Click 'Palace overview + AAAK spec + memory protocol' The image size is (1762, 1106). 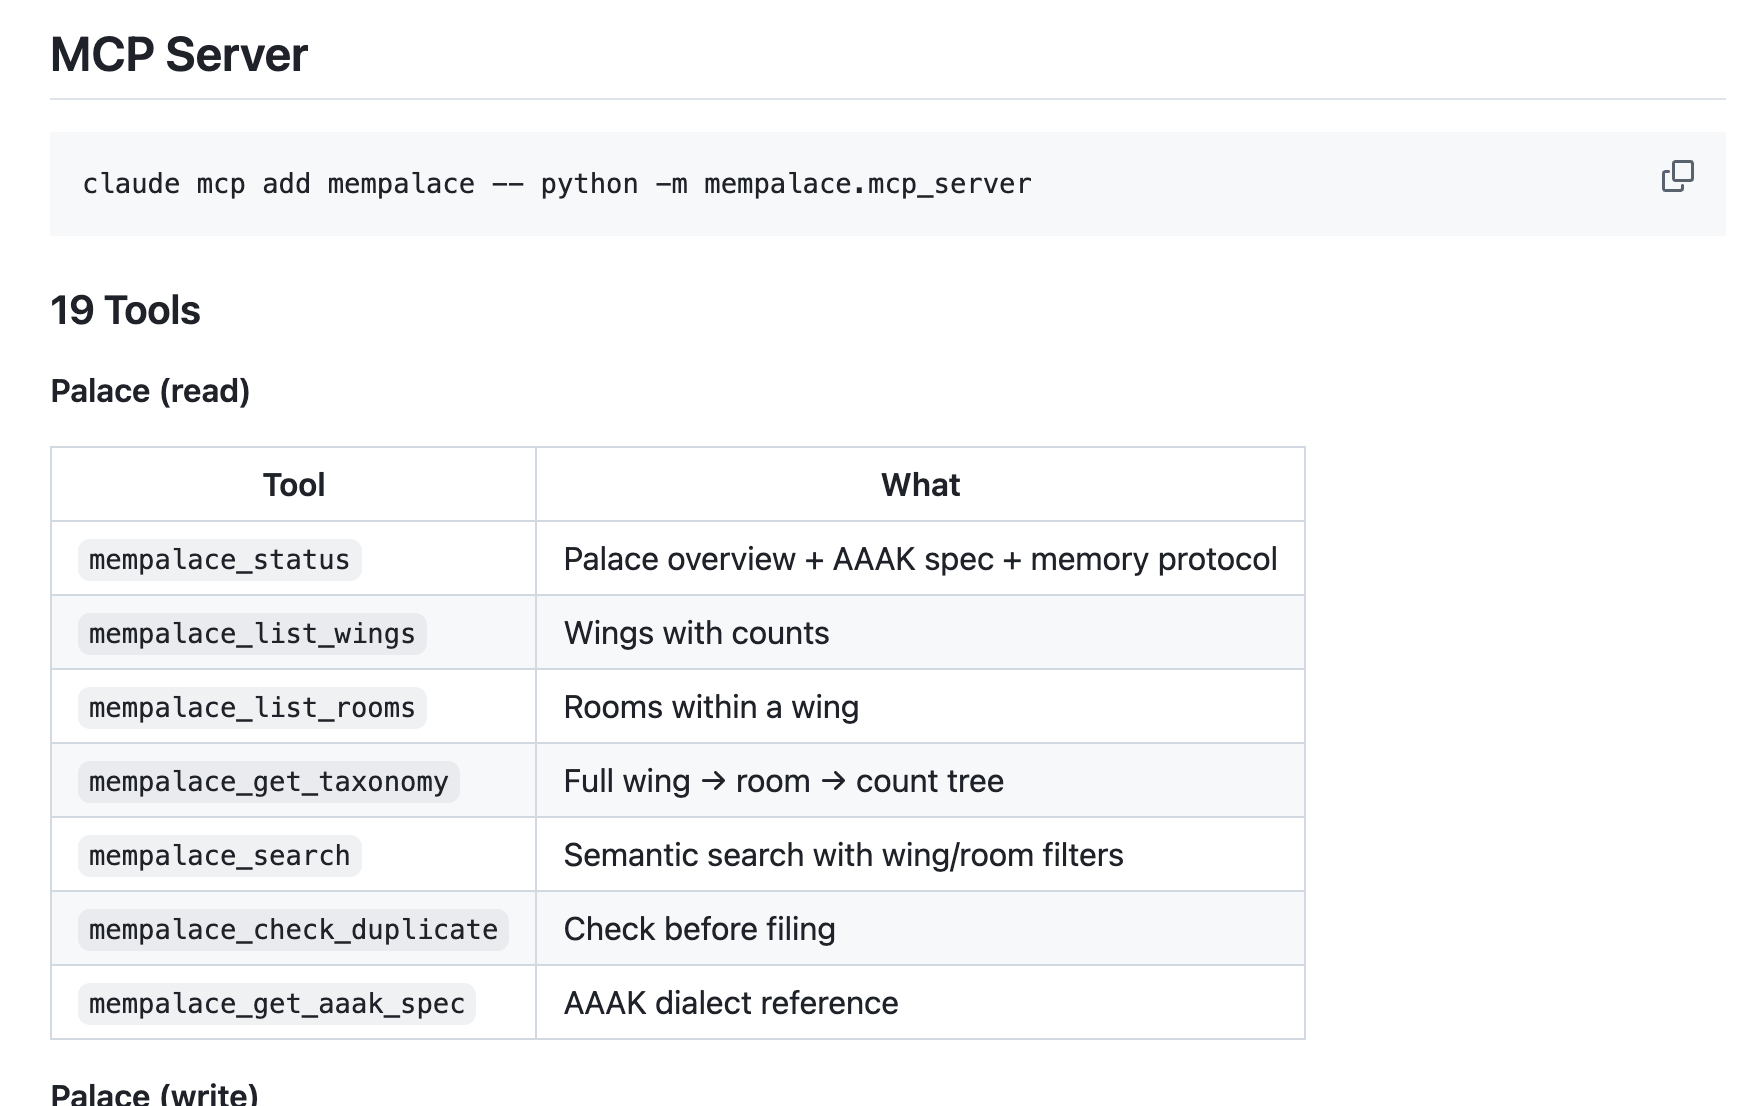[920, 559]
